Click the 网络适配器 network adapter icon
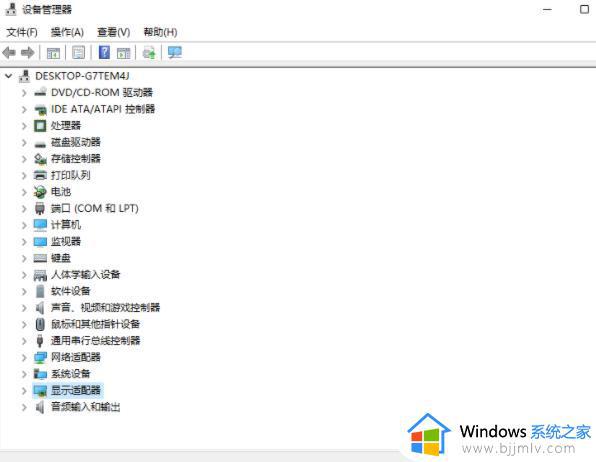The width and height of the screenshot is (596, 462). [40, 357]
